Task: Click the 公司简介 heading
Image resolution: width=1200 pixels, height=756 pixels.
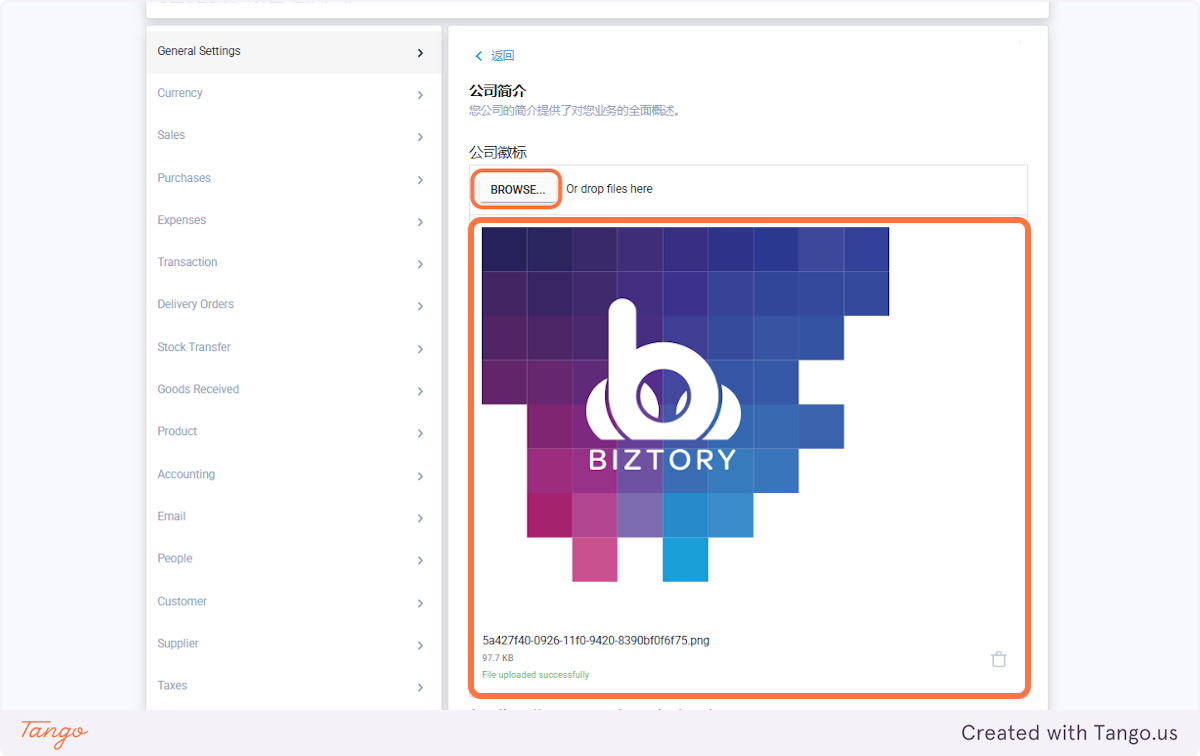Action: pyautogui.click(x=497, y=91)
